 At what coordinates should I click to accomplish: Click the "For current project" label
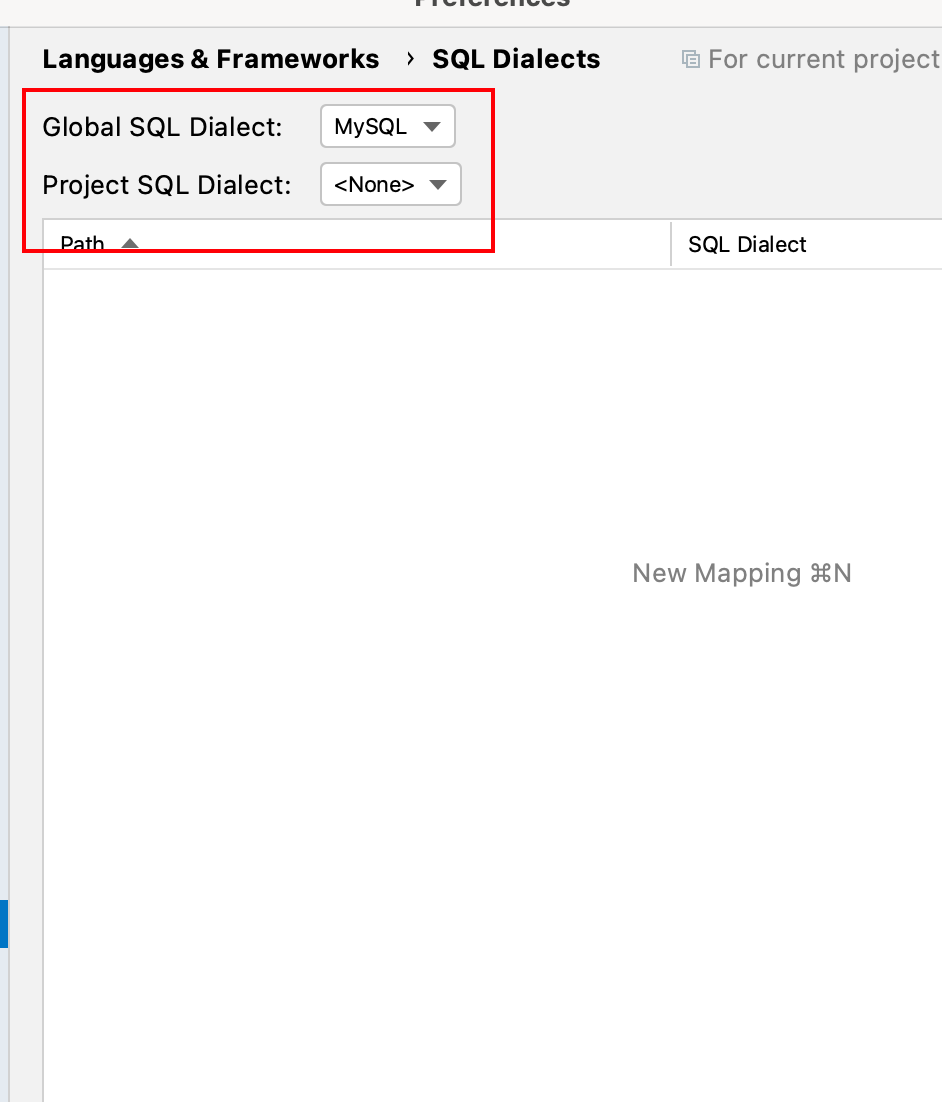point(820,59)
